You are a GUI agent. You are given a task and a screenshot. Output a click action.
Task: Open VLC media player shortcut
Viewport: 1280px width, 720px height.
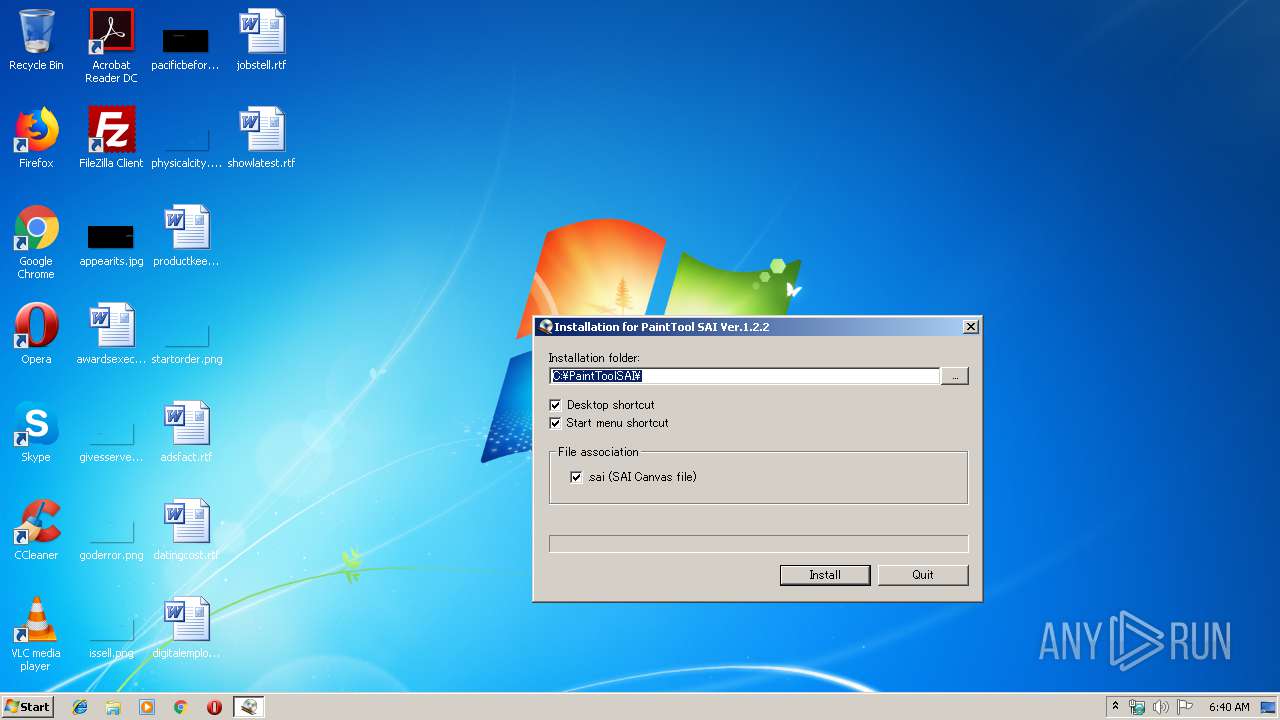36,634
